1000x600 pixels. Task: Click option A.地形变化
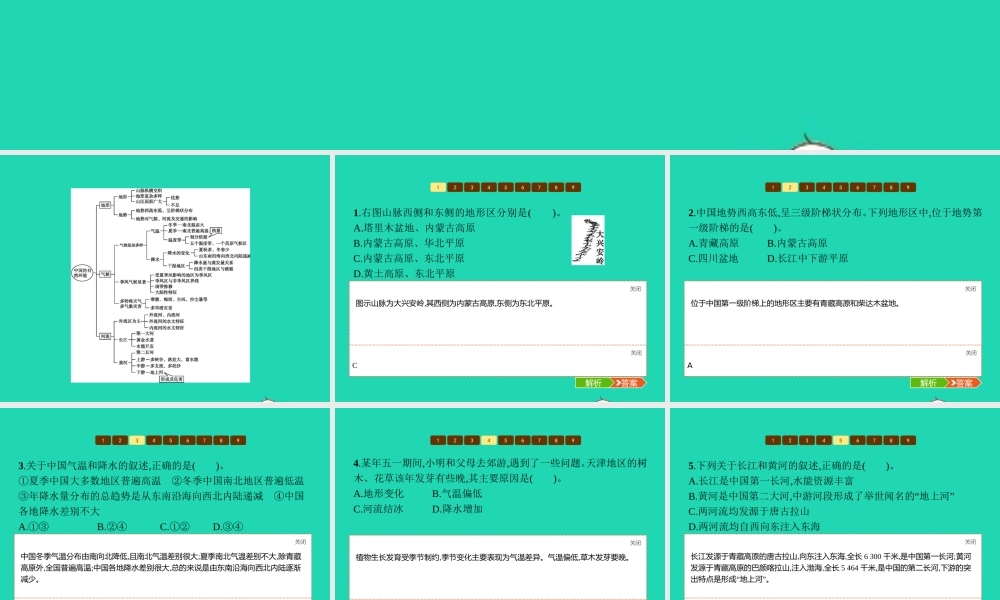(379, 494)
